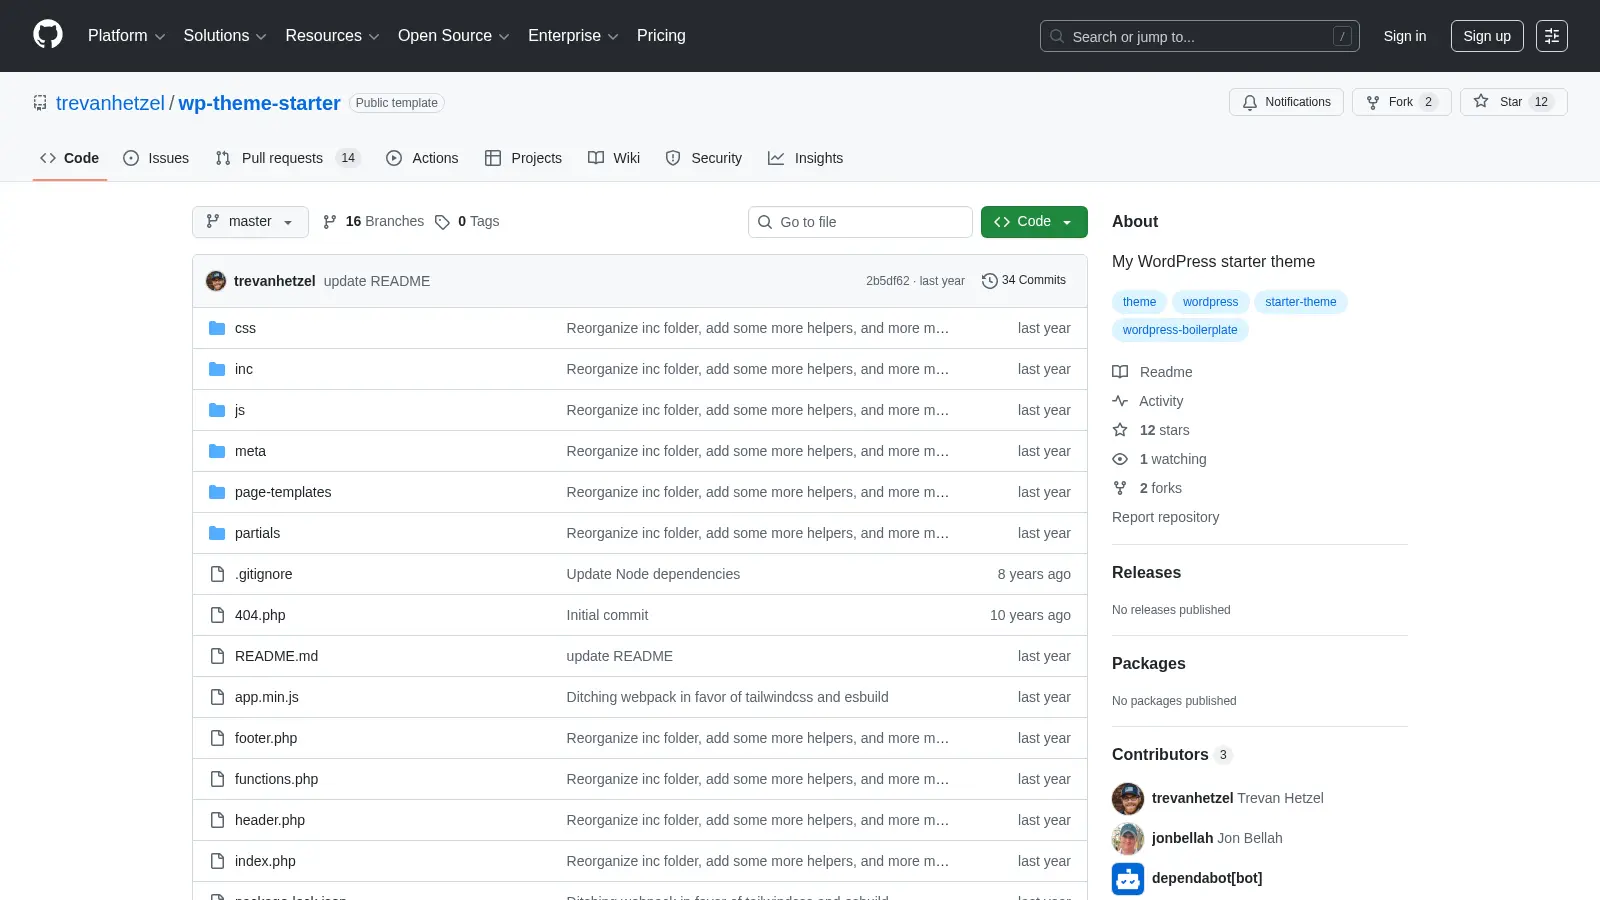The image size is (1600, 900).
Task: Expand the Open Source menu
Action: 454,36
